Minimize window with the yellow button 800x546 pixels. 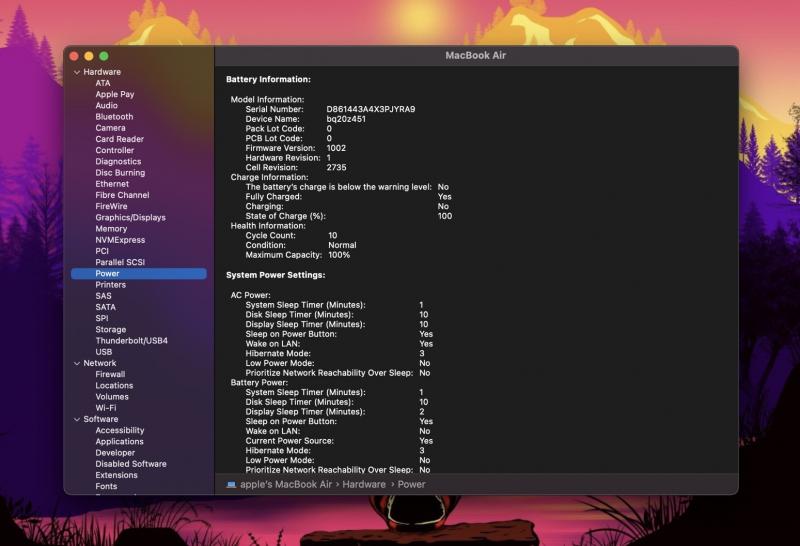point(89,56)
